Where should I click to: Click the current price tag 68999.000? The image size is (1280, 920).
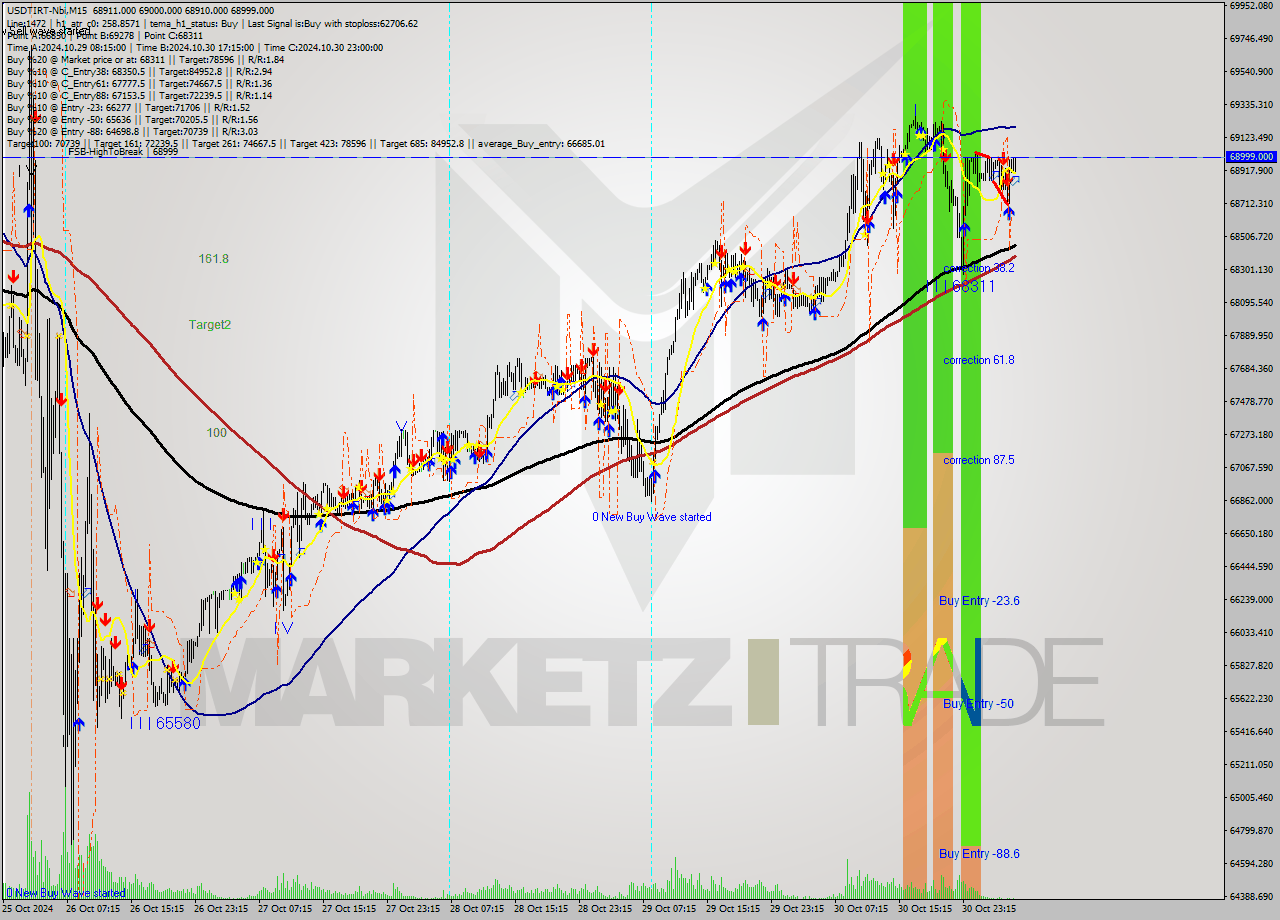[x=1251, y=157]
